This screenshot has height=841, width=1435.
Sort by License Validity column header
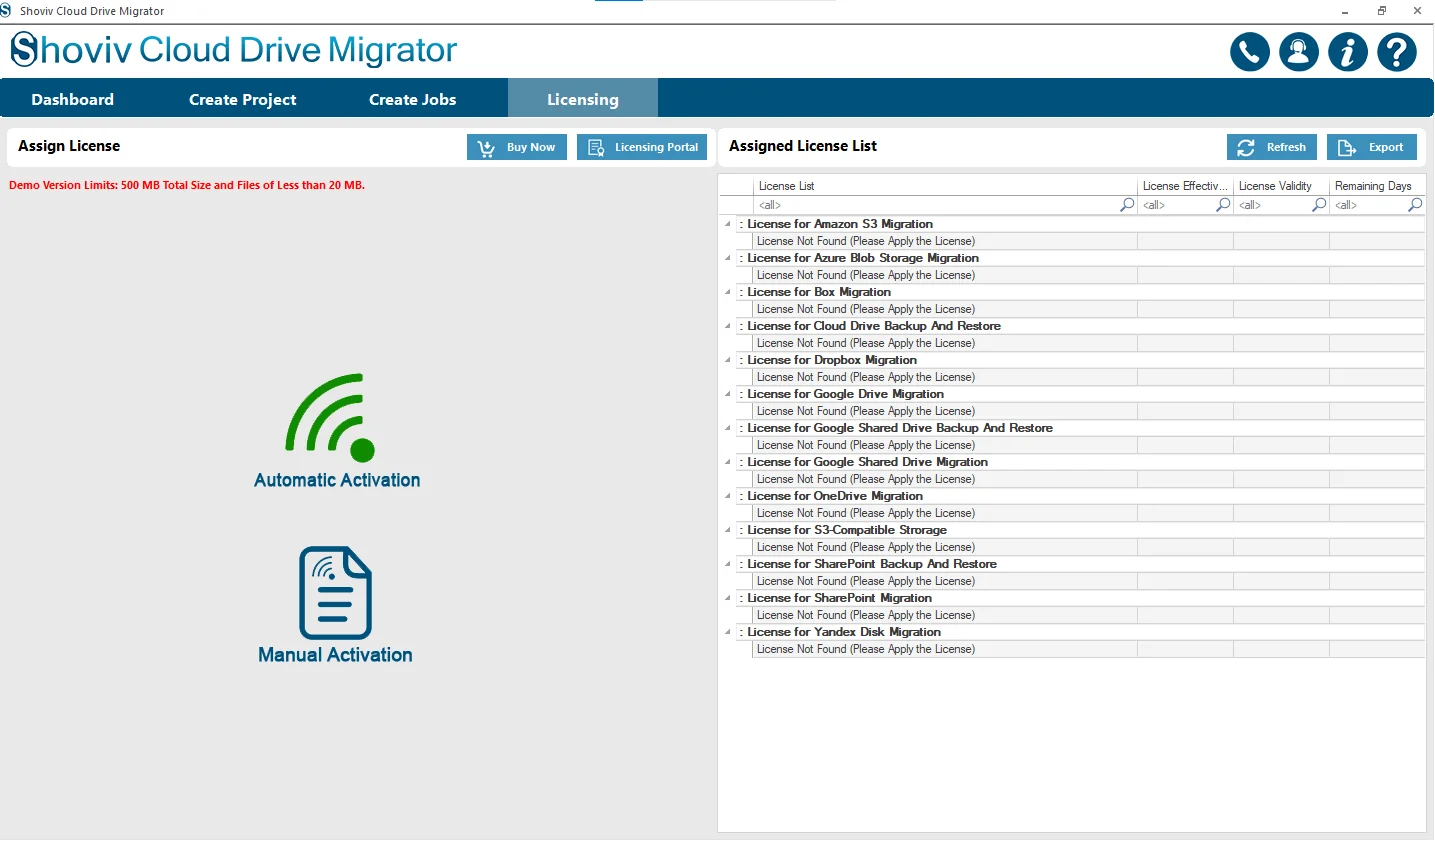click(x=1281, y=186)
